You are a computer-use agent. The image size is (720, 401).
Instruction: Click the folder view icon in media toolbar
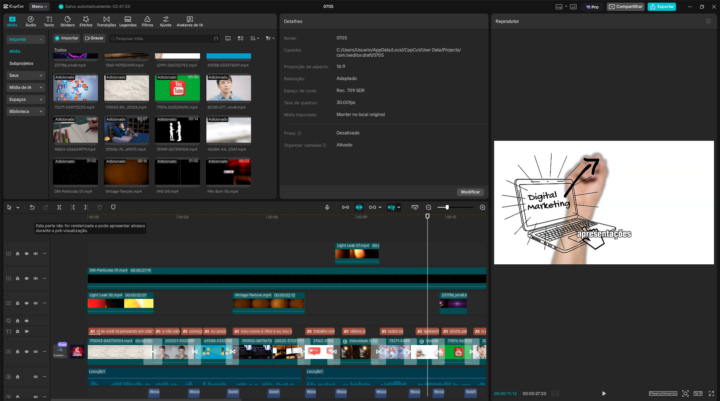[228, 39]
